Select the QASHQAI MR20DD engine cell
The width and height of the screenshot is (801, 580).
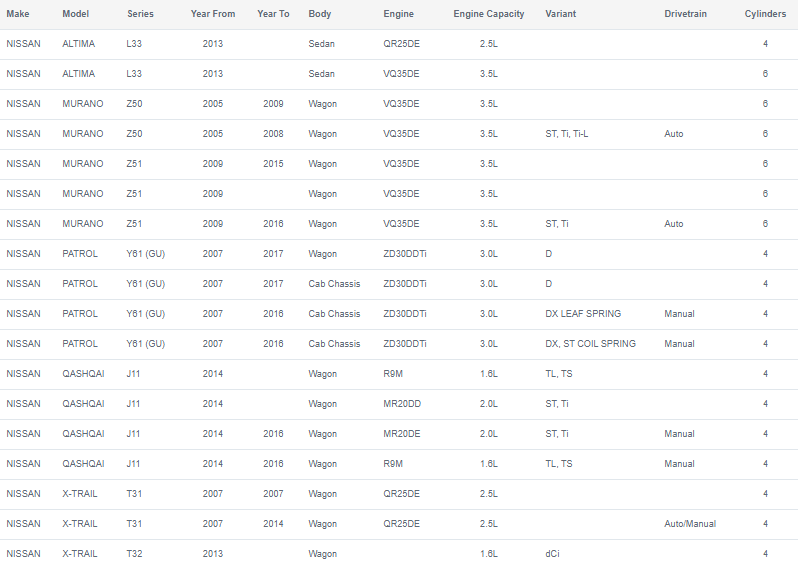click(402, 404)
